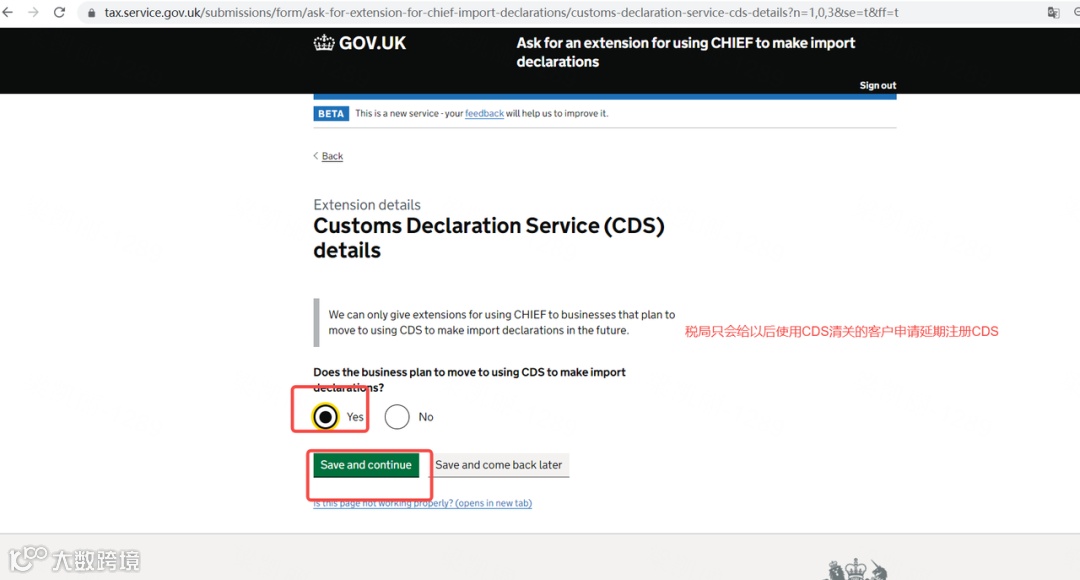Sign out of the service
The image size is (1080, 580).
click(x=878, y=85)
